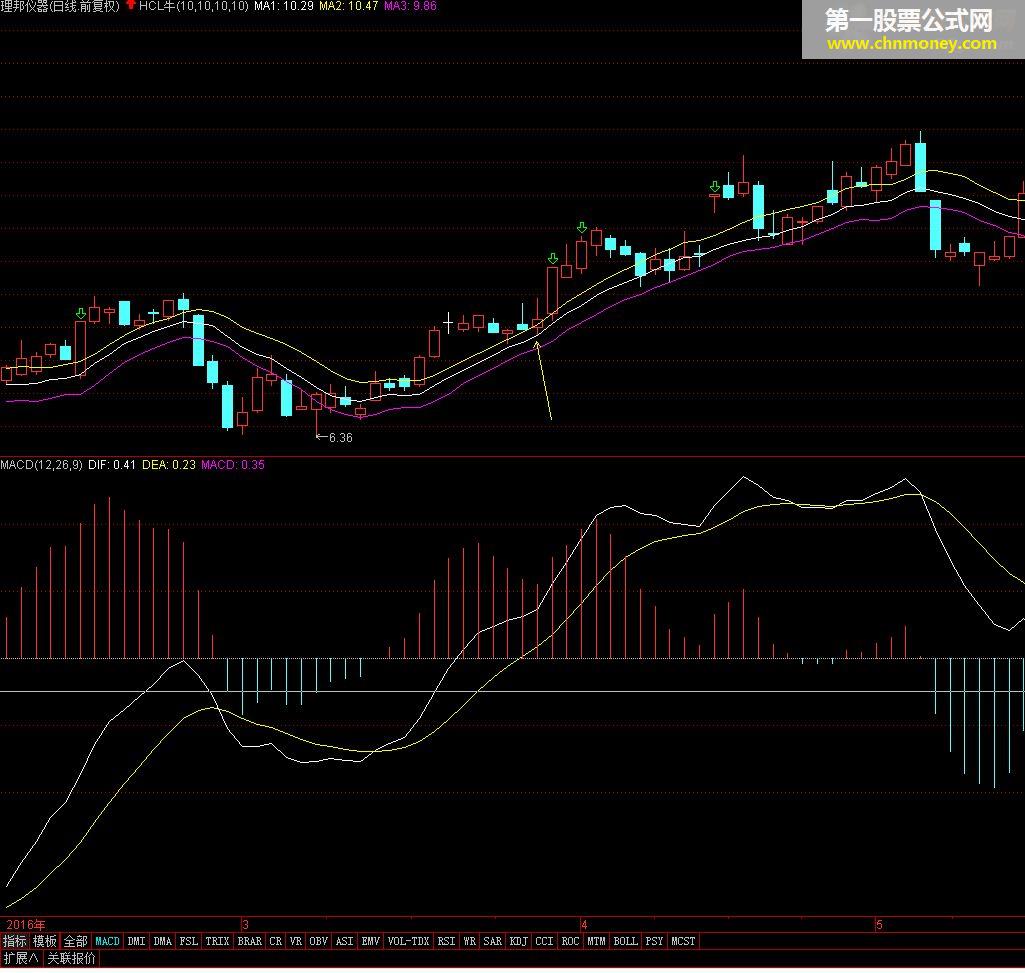Open the 关联报价 related quotes tab
1025x973 pixels.
click(x=72, y=958)
